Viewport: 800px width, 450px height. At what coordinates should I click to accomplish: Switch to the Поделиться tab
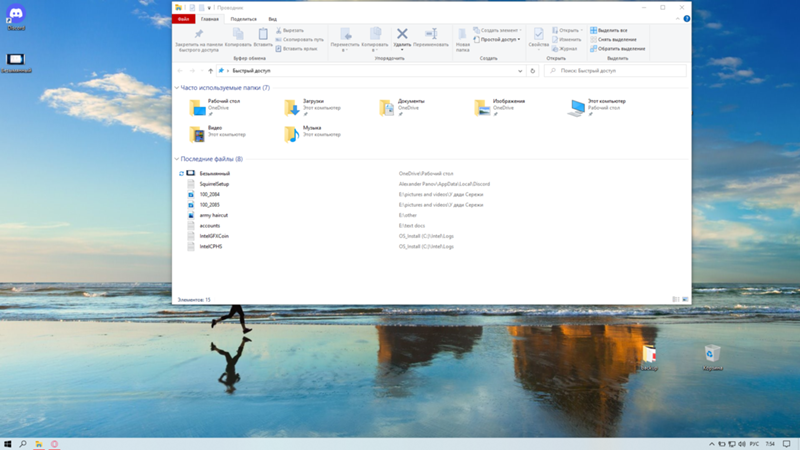click(243, 19)
